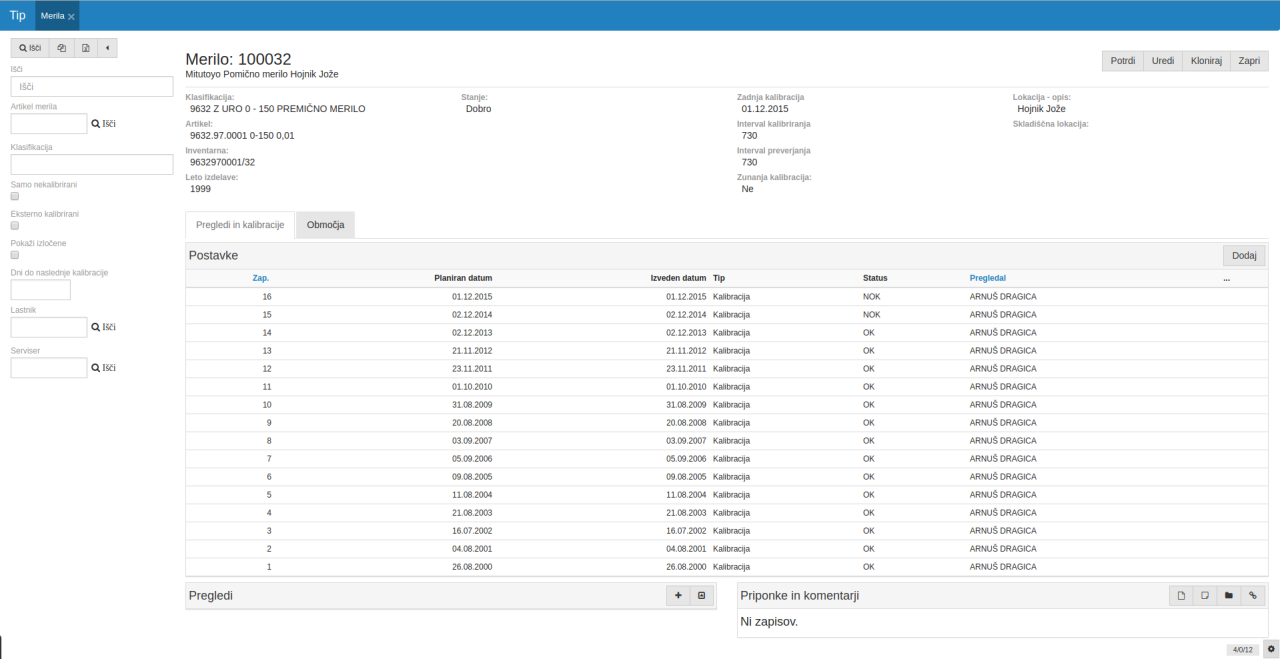Click the link icon in Priponke panel
This screenshot has height=659, width=1280.
[x=1252, y=596]
